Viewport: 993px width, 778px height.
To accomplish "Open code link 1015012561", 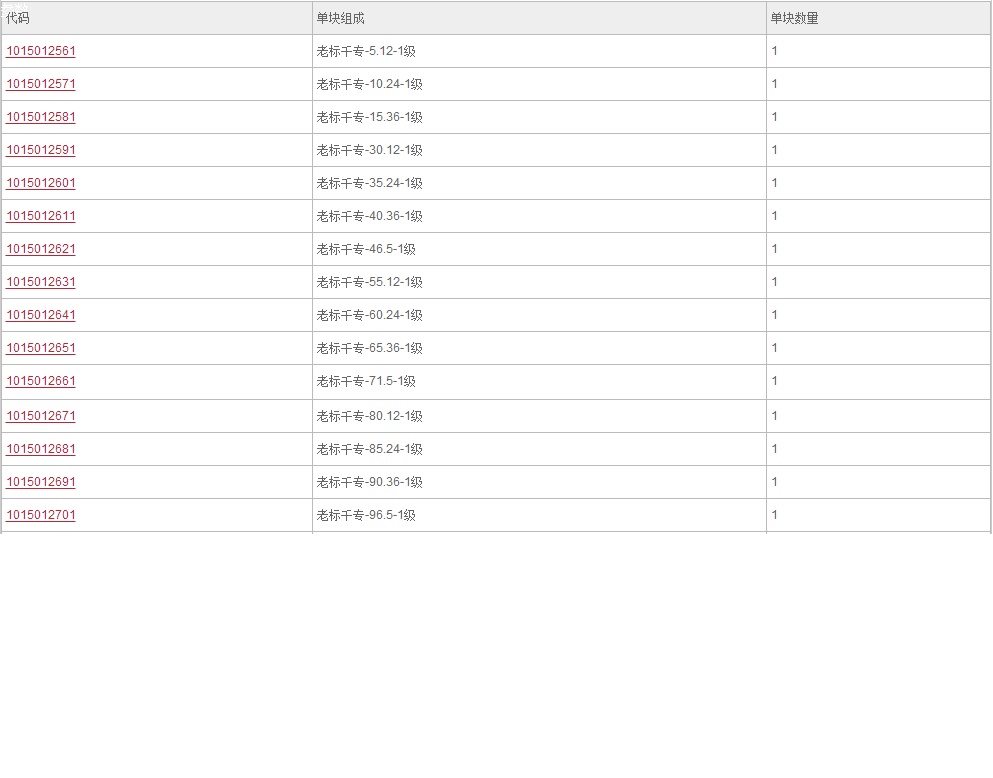I will click(41, 51).
